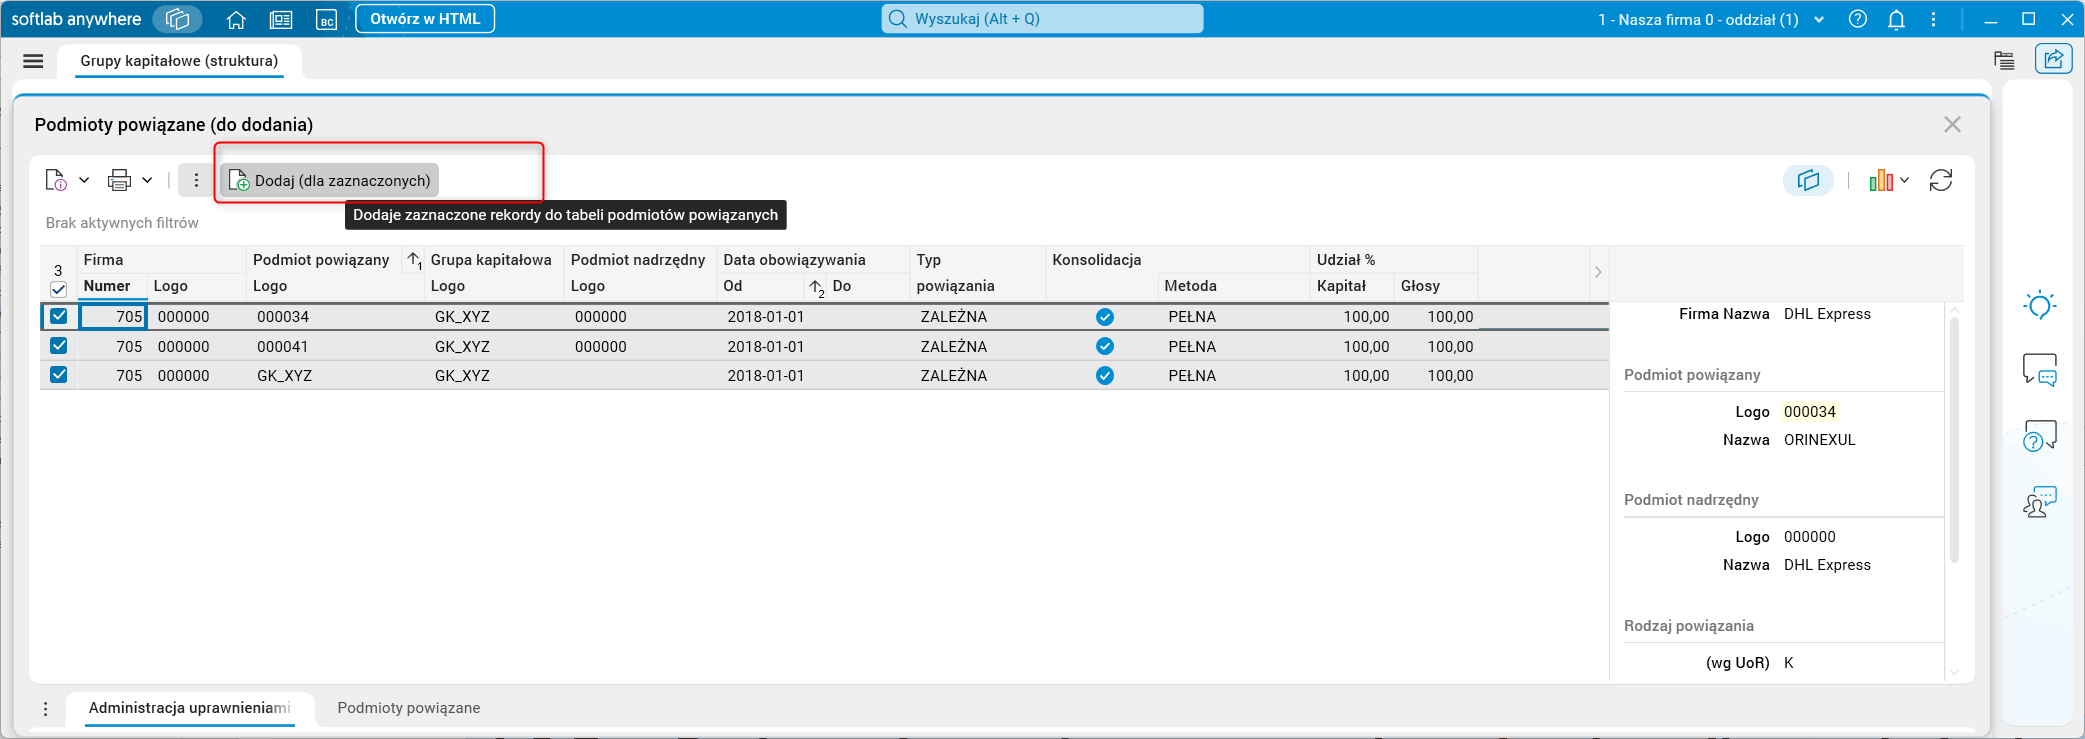Toggle the cube view button in toolbar

(x=1808, y=180)
